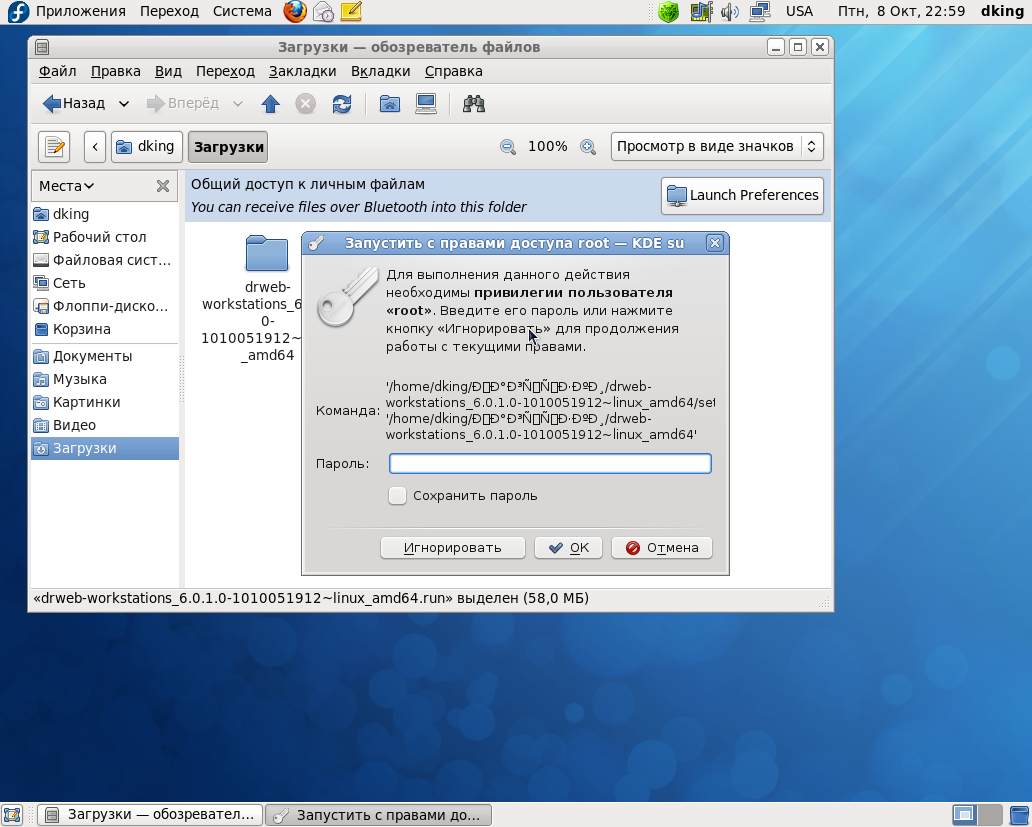Open the Правка menu
Screen dimensions: 1032x827
click(116, 71)
